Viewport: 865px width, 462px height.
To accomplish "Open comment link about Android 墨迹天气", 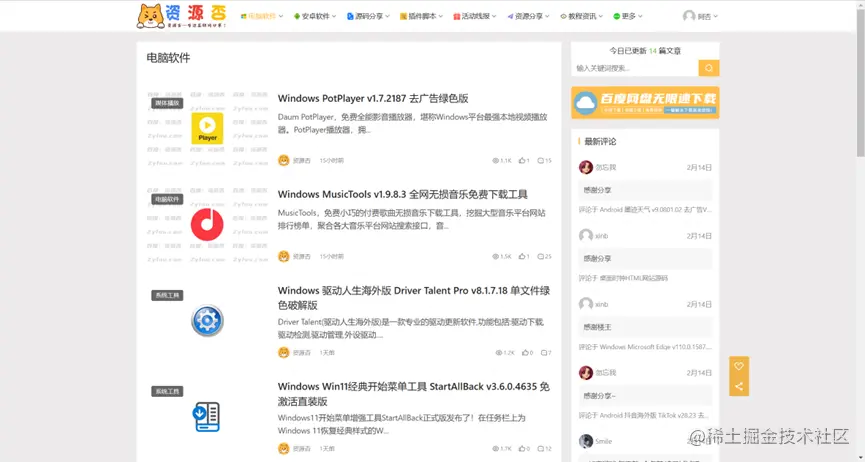I will [645, 210].
